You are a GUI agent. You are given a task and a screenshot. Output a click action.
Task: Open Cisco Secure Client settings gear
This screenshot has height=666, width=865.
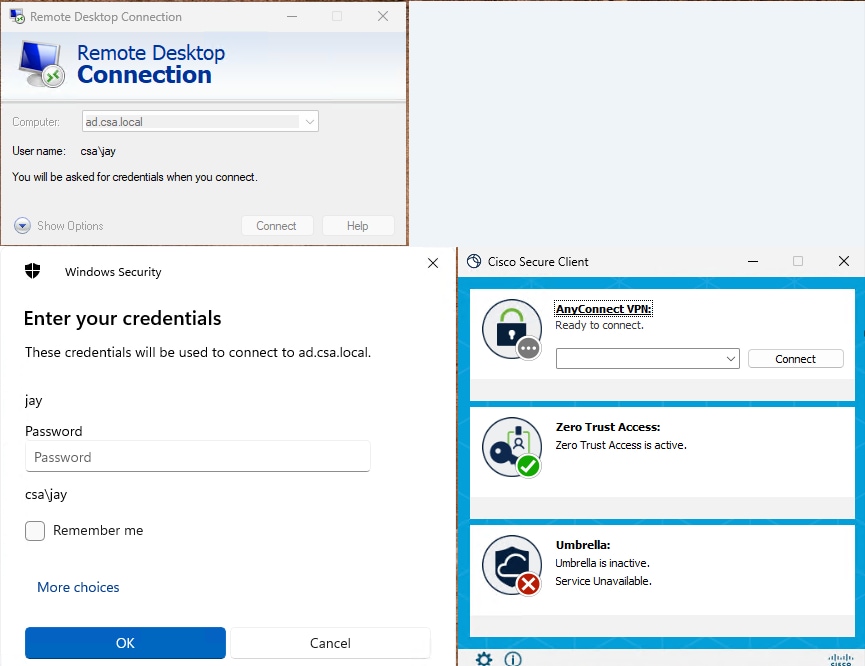coord(484,659)
